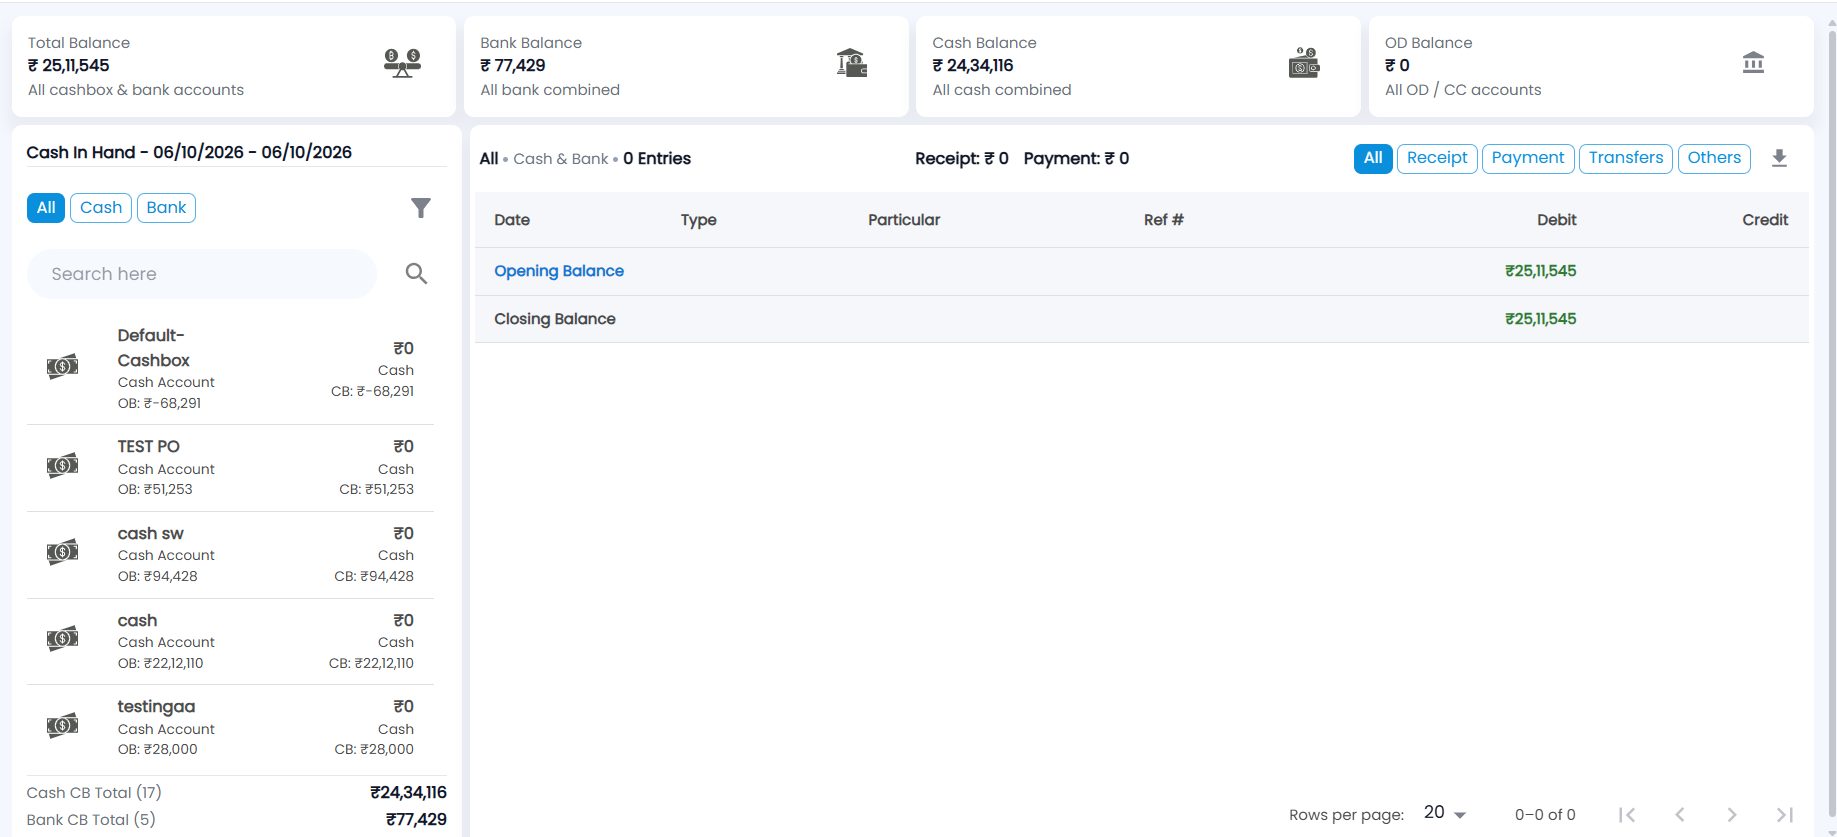The width and height of the screenshot is (1837, 837).
Task: Go to the first page arrow
Action: tap(1627, 815)
